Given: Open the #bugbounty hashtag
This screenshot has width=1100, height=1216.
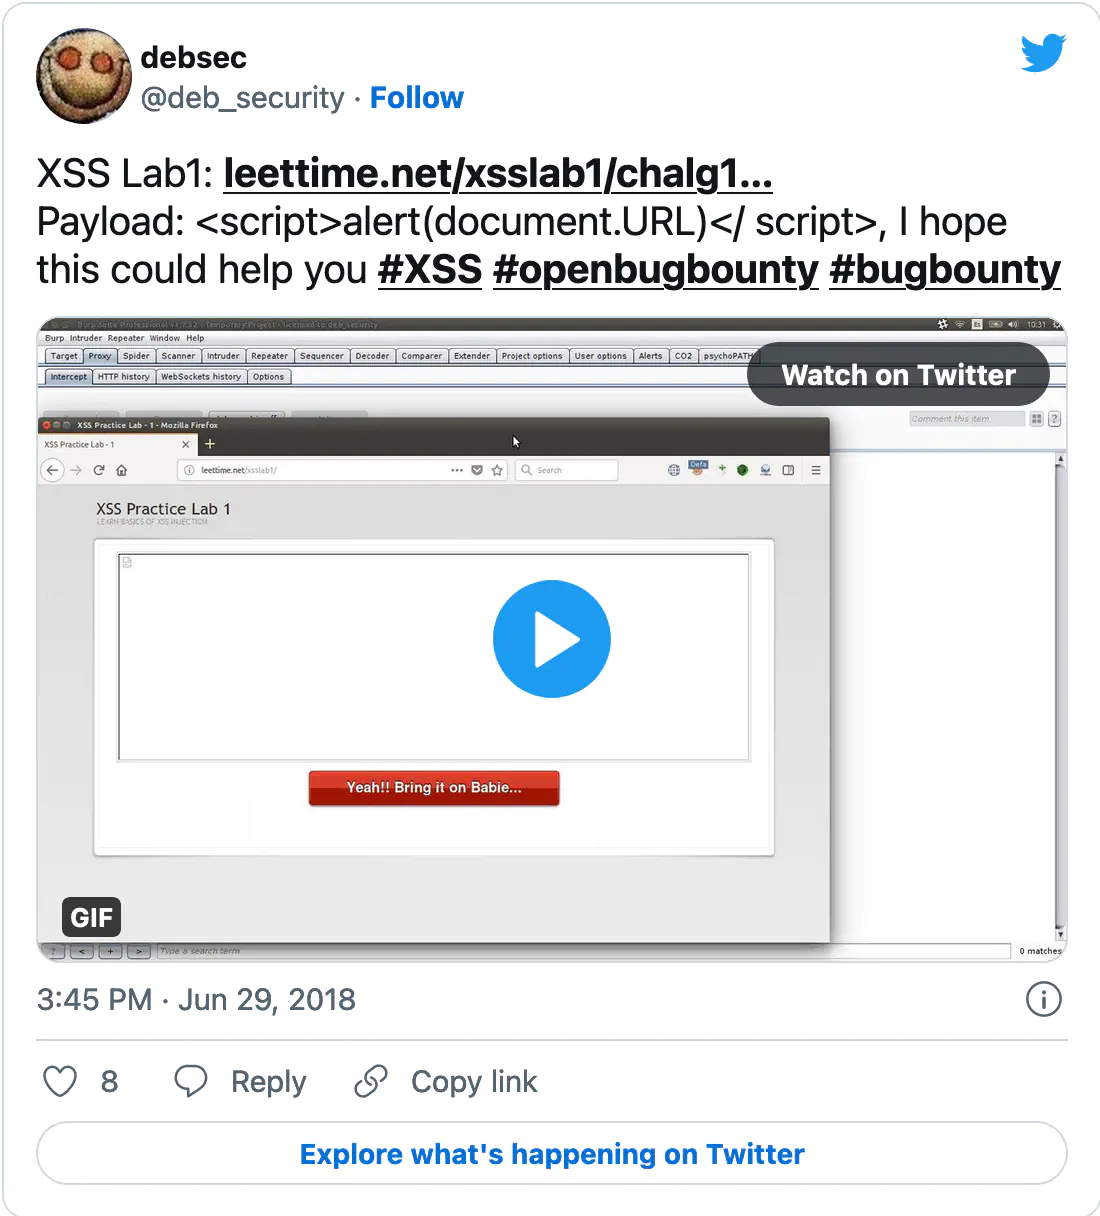Looking at the screenshot, I should tap(945, 270).
